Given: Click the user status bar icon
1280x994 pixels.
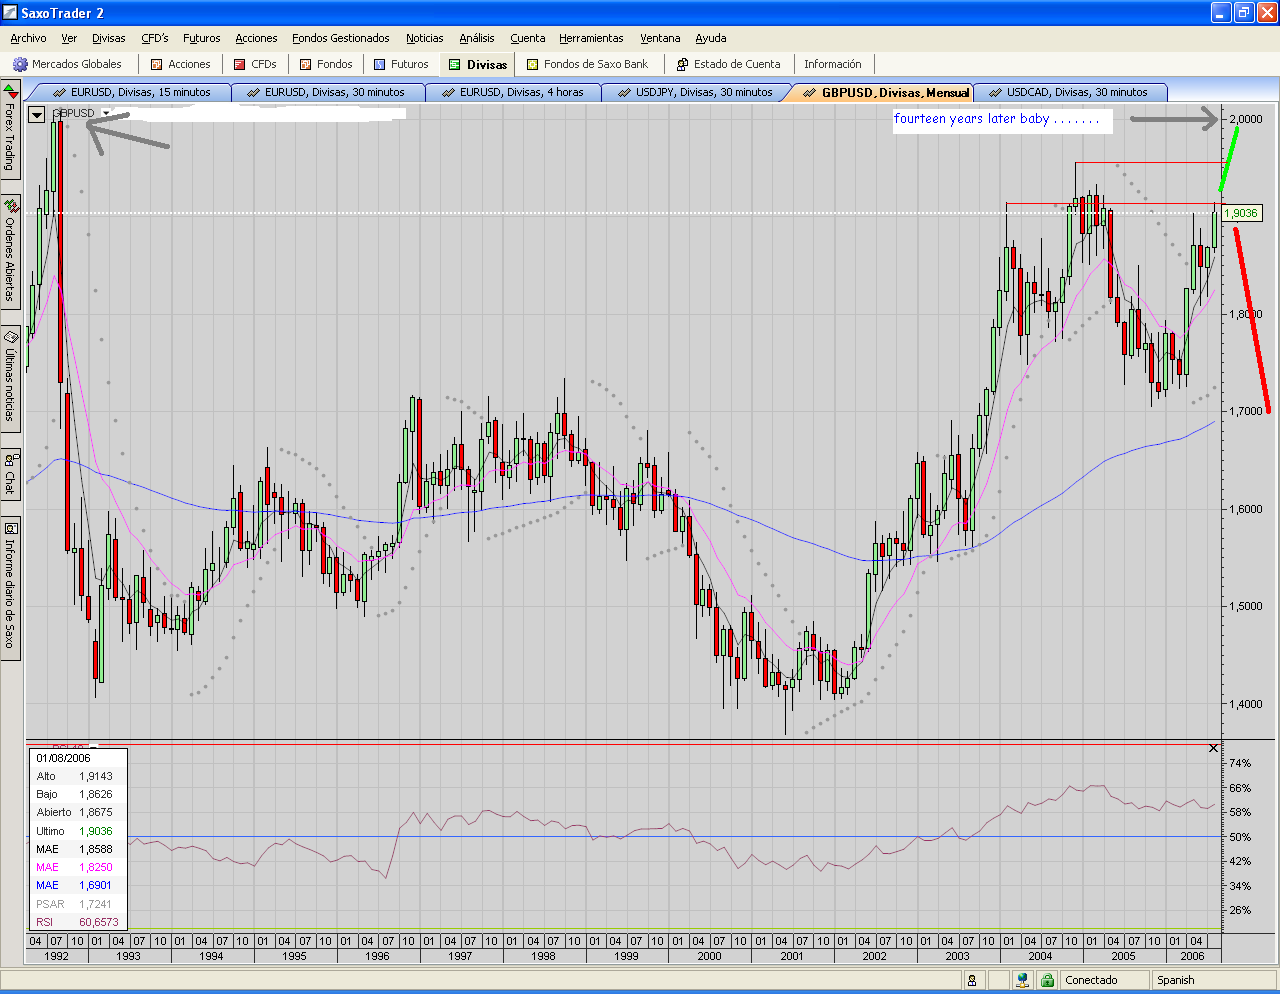Looking at the screenshot, I should pos(971,980).
